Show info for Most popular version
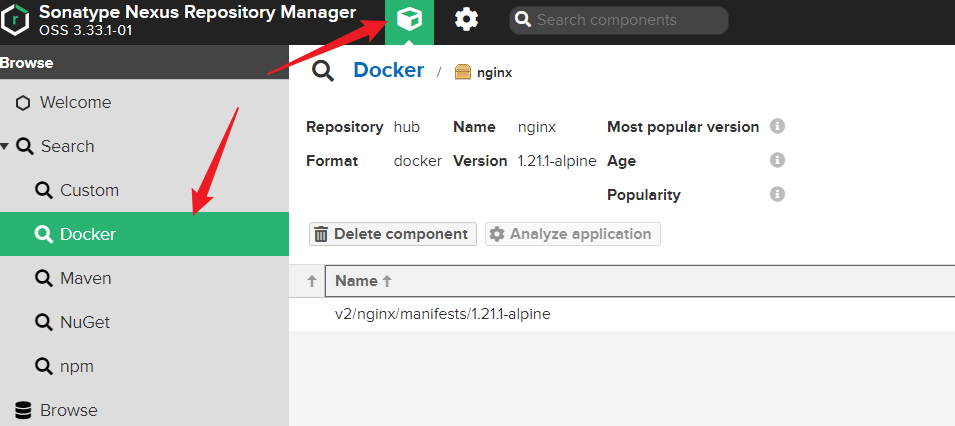This screenshot has height=426, width=955. click(x=777, y=126)
